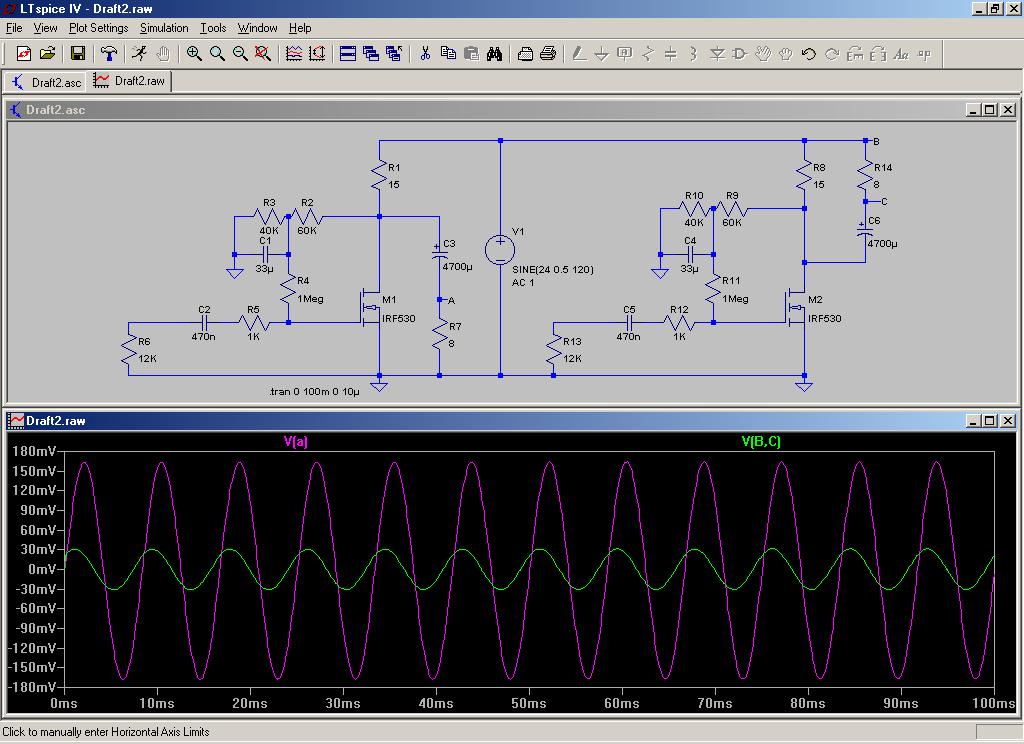
Task: Switch to the Draft2.asc tab
Action: click(x=46, y=82)
